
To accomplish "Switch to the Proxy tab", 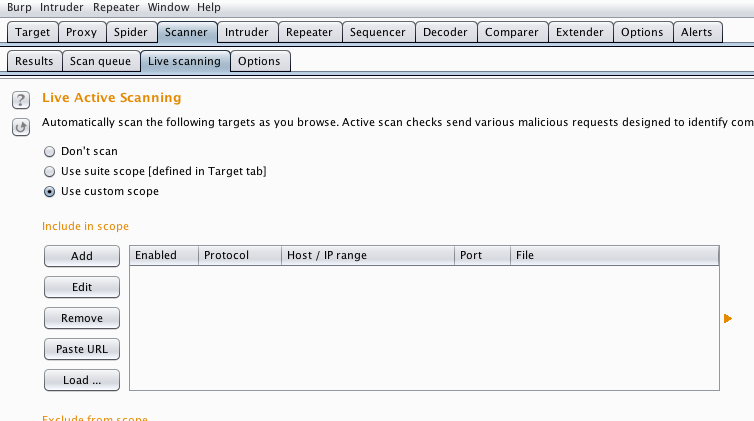I will pos(81,32).
